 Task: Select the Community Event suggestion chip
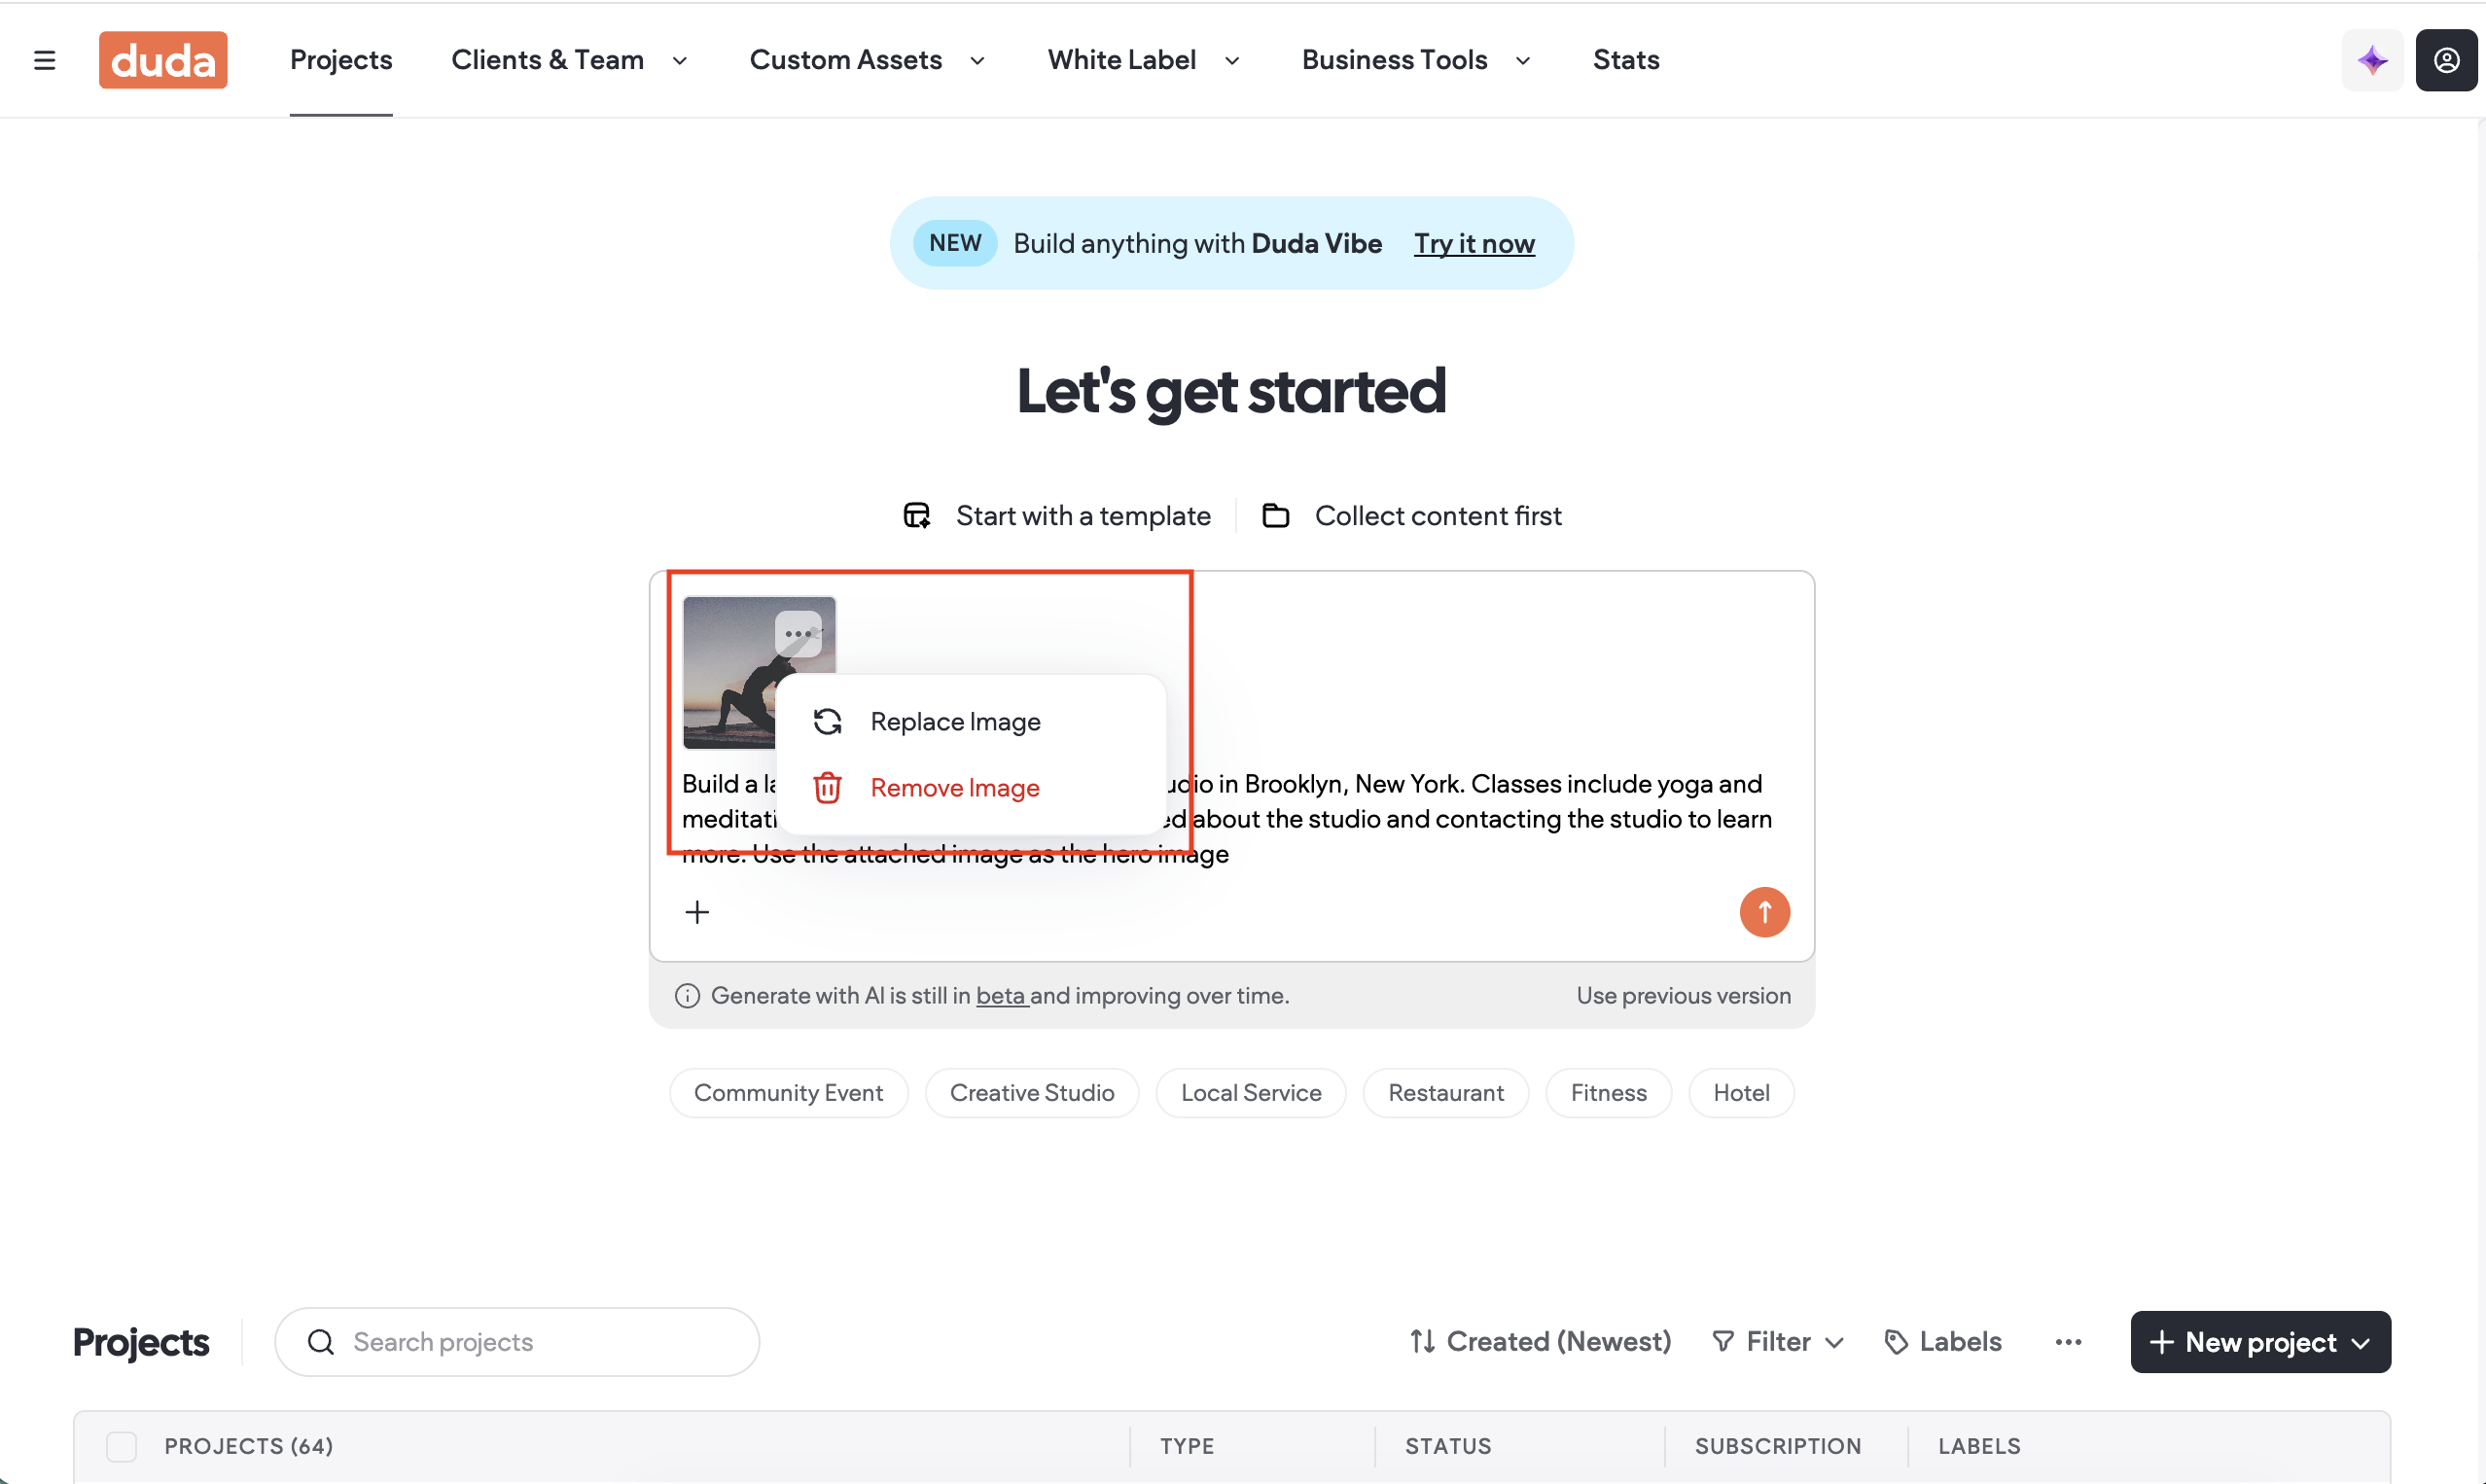click(788, 1093)
